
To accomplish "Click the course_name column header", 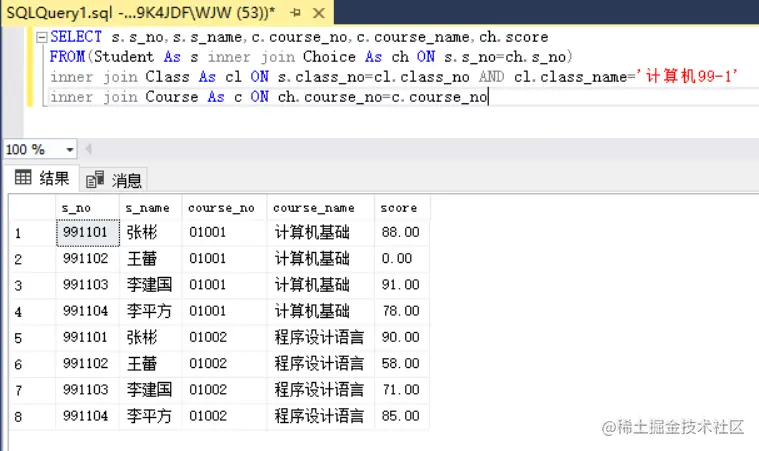I will [320, 208].
